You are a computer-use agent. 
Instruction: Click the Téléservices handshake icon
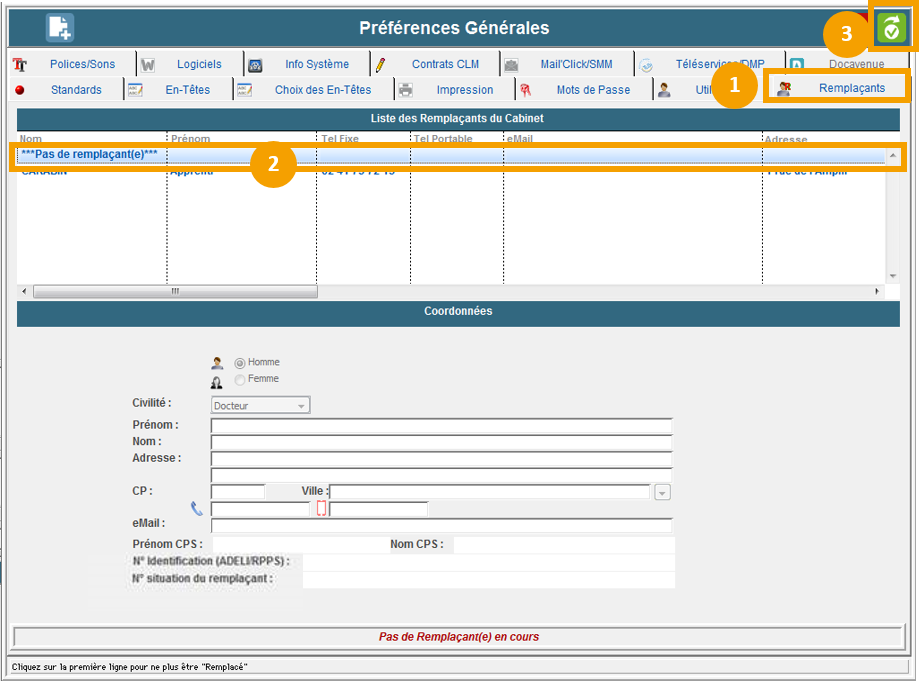click(x=646, y=66)
